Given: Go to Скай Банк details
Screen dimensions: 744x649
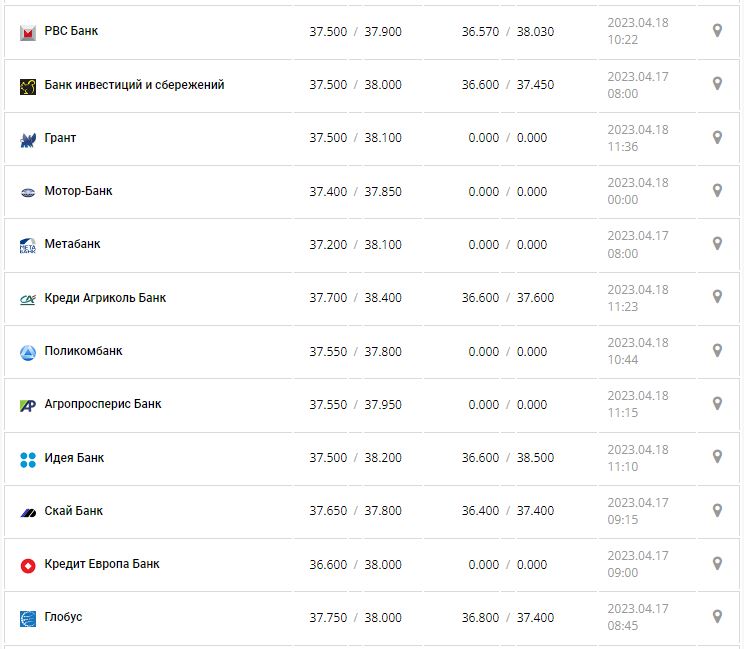Looking at the screenshot, I should 74,511.
